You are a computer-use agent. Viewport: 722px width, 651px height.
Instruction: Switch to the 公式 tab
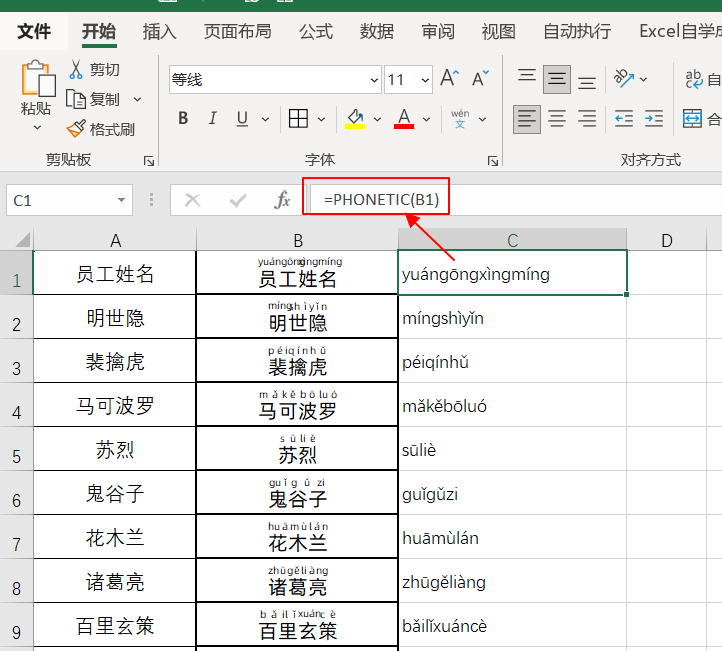(316, 32)
